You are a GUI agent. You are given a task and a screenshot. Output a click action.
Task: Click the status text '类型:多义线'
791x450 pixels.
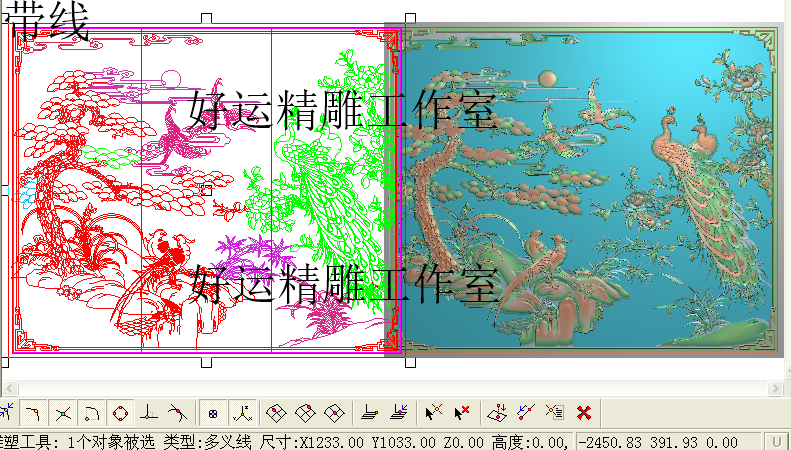point(207,442)
